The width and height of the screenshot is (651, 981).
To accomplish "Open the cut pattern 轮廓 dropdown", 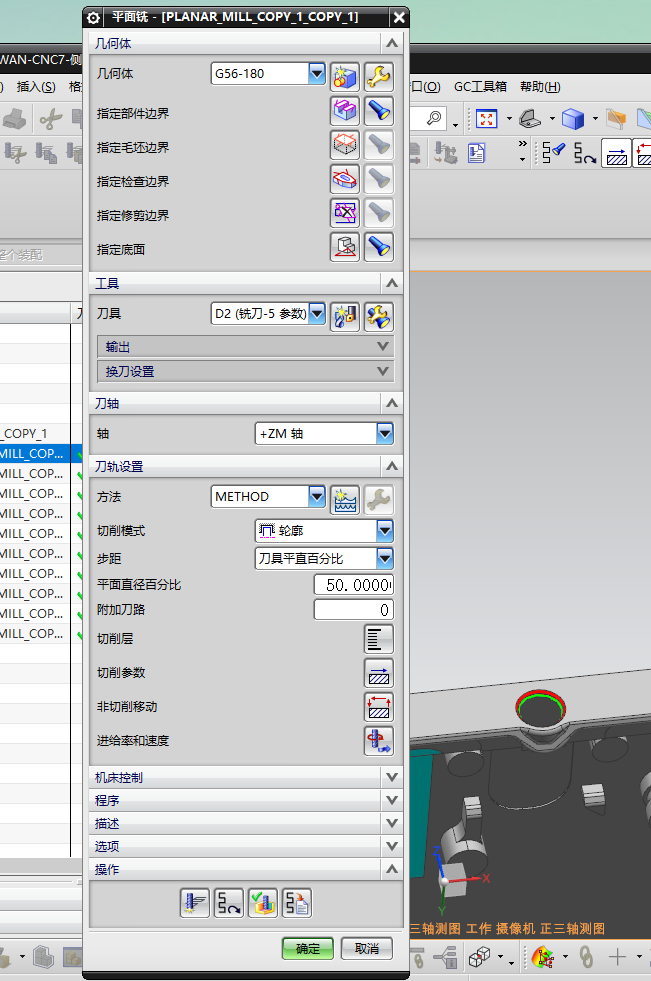I will click(x=385, y=531).
